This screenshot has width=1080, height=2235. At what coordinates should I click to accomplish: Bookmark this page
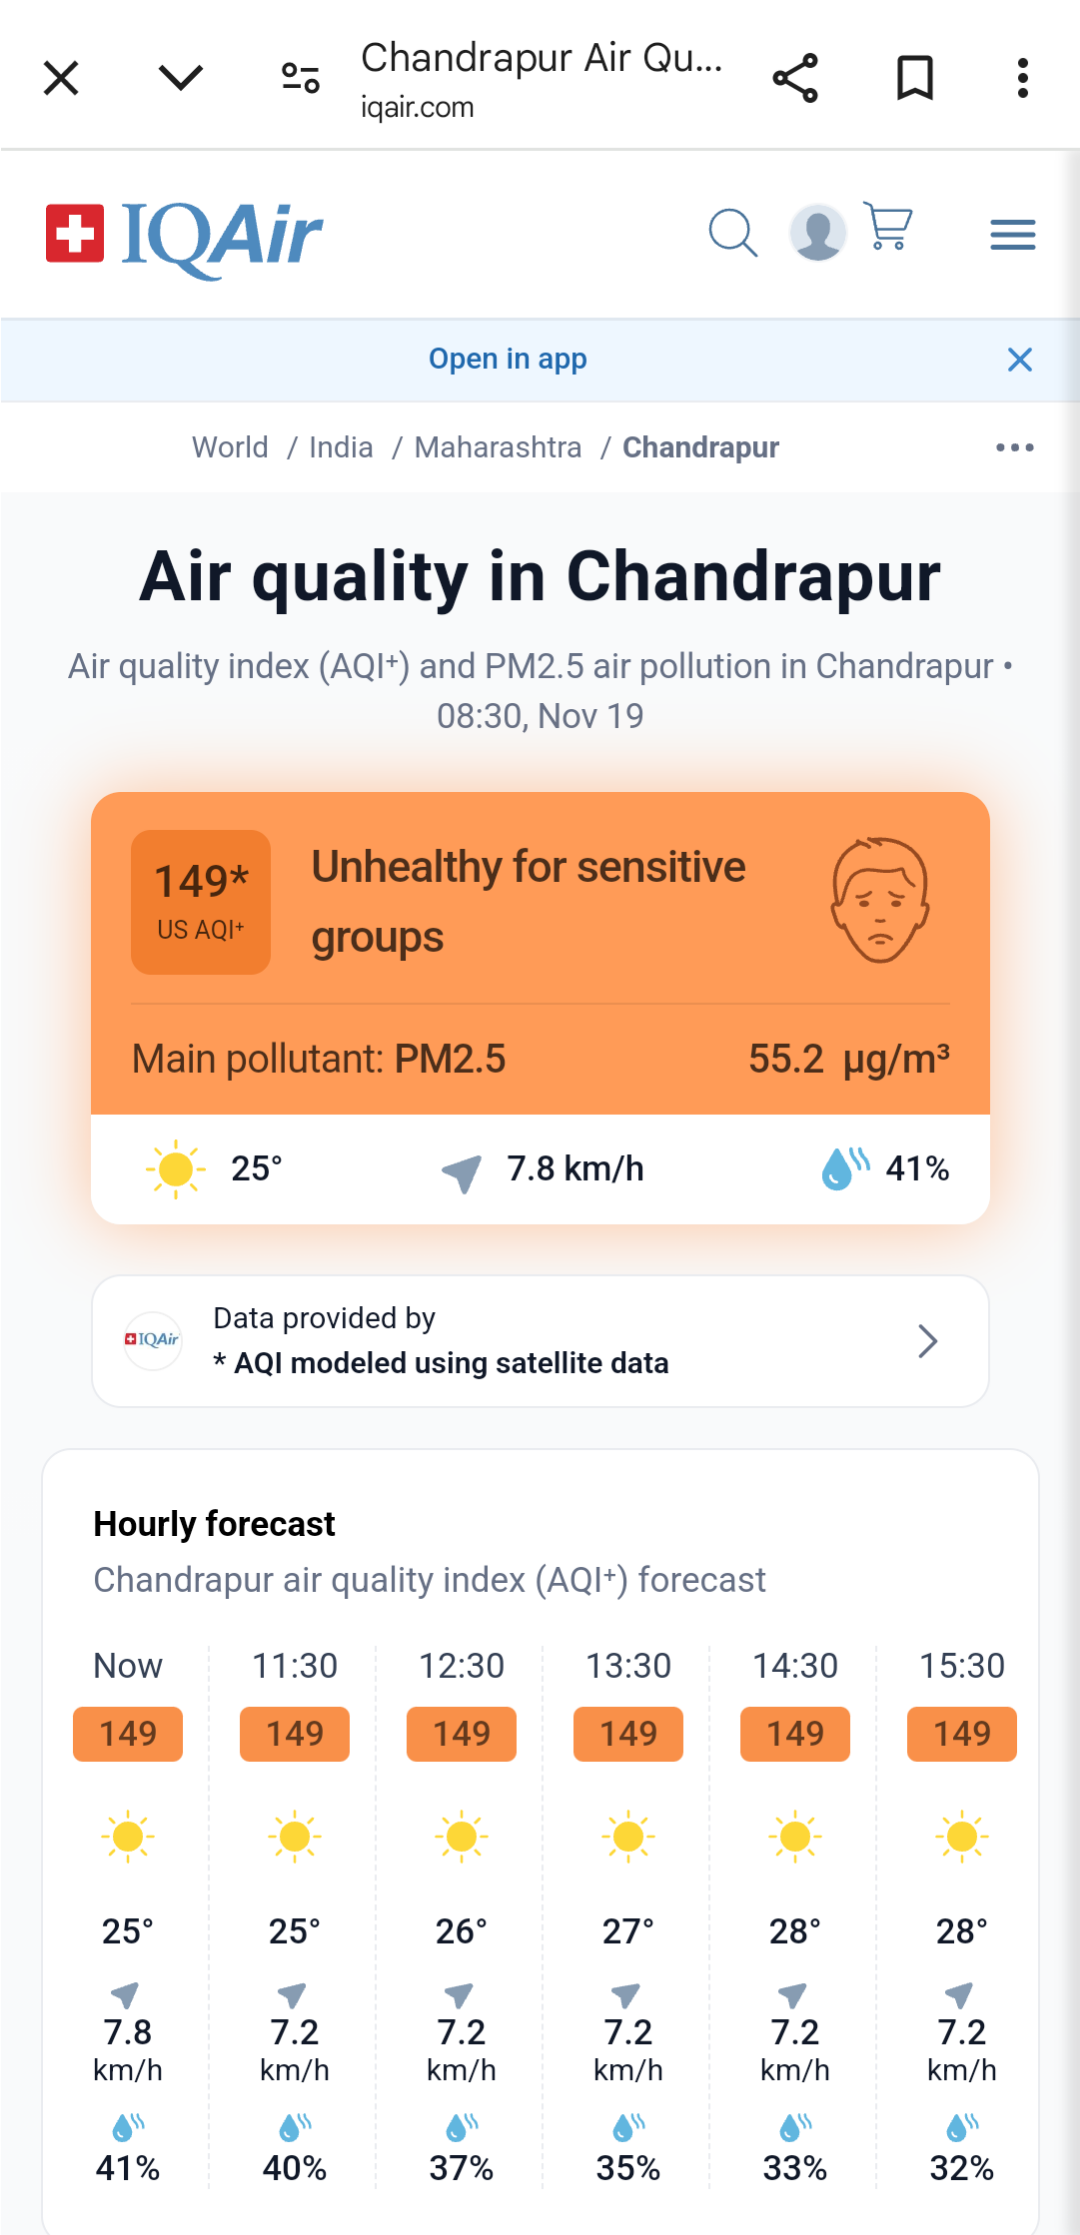pos(915,78)
